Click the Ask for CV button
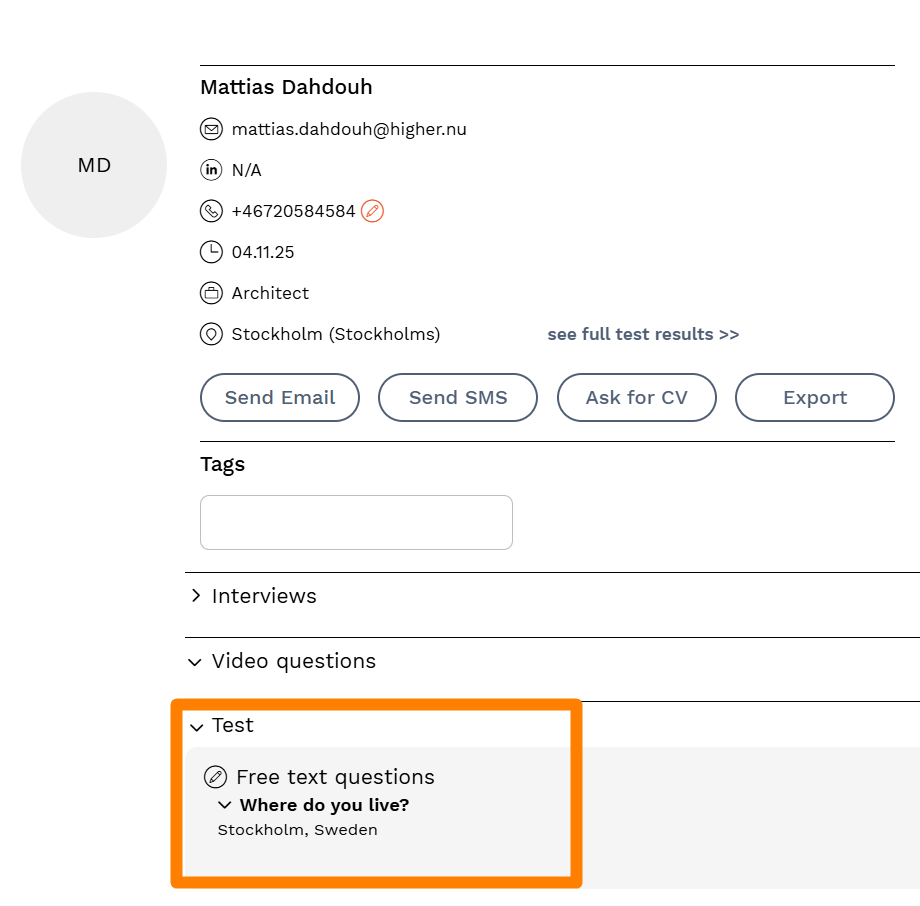This screenshot has width=920, height=906. click(x=636, y=398)
